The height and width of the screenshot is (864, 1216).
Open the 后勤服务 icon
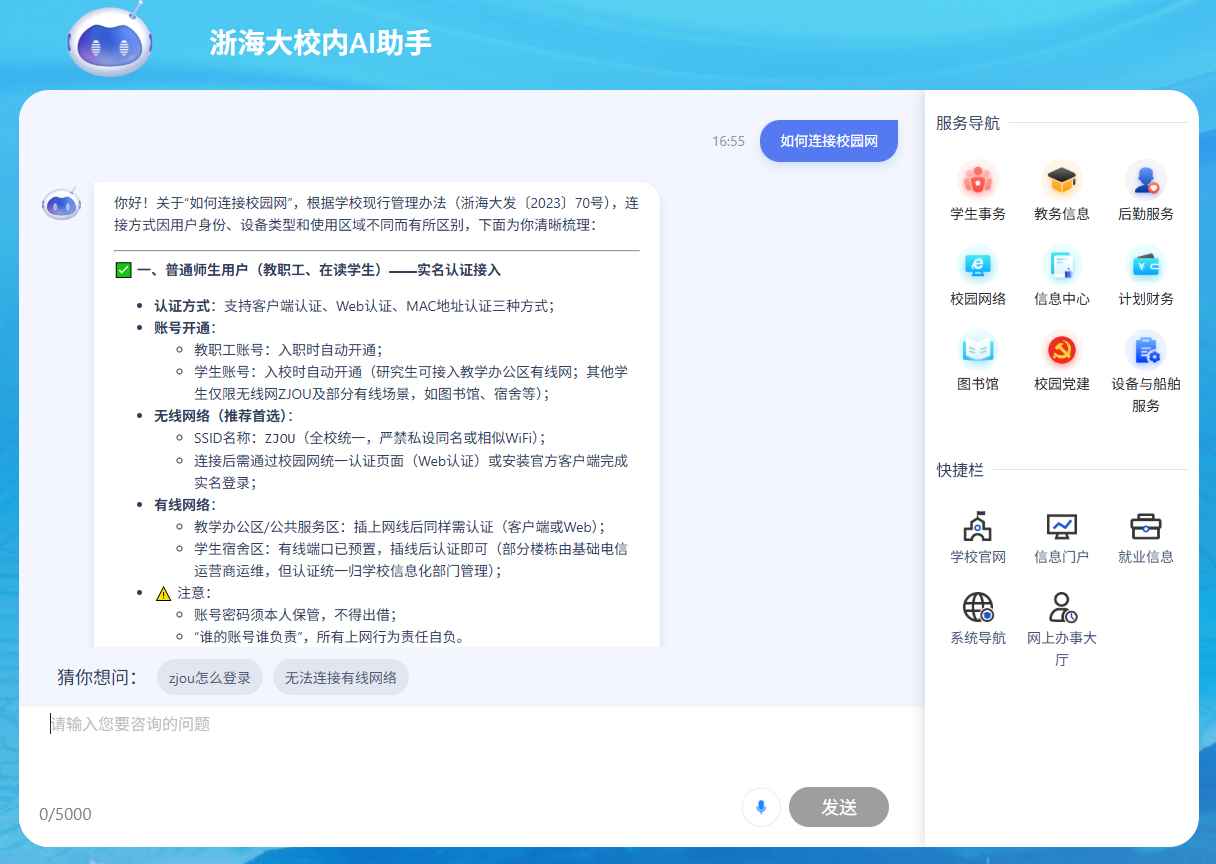pyautogui.click(x=1146, y=181)
